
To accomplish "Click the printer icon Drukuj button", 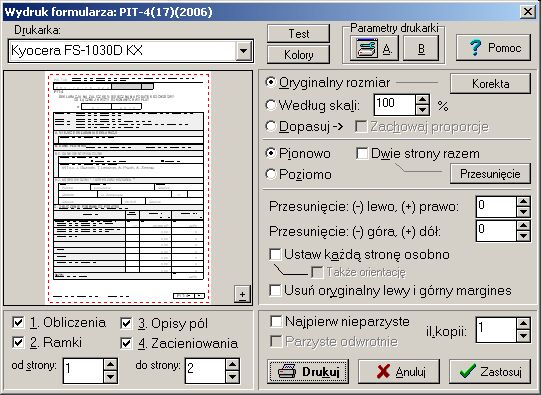I will point(308,371).
